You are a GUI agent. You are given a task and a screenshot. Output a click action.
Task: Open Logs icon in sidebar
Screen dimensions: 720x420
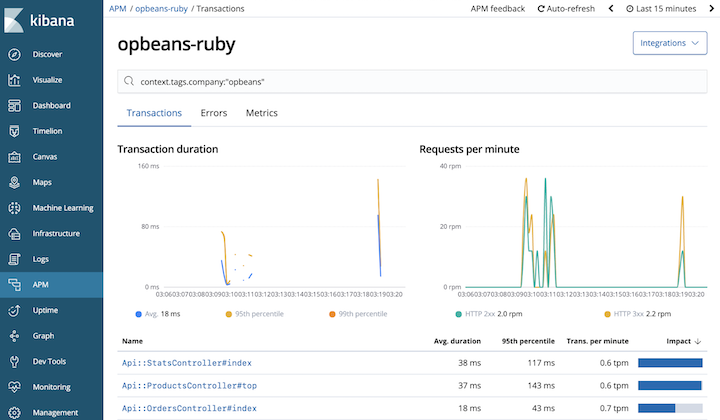[14, 259]
